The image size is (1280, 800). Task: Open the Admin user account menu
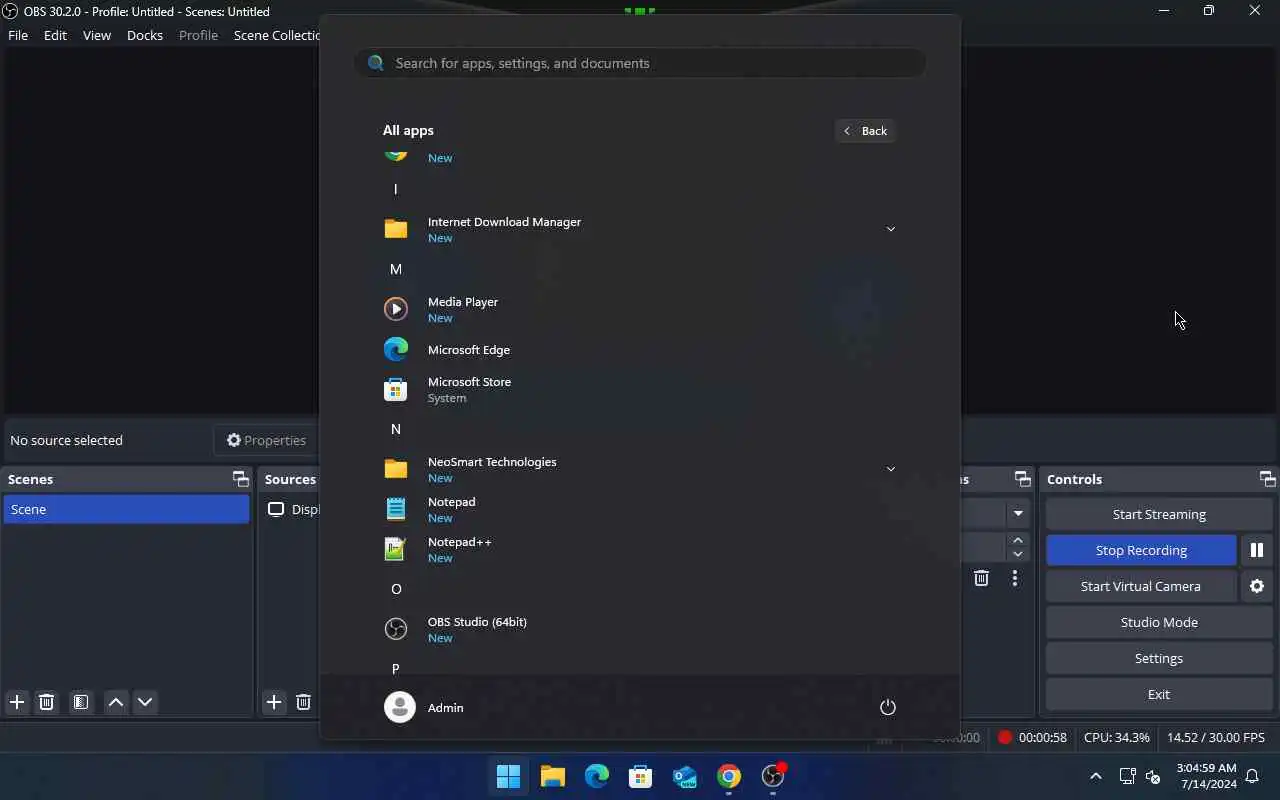tap(425, 707)
